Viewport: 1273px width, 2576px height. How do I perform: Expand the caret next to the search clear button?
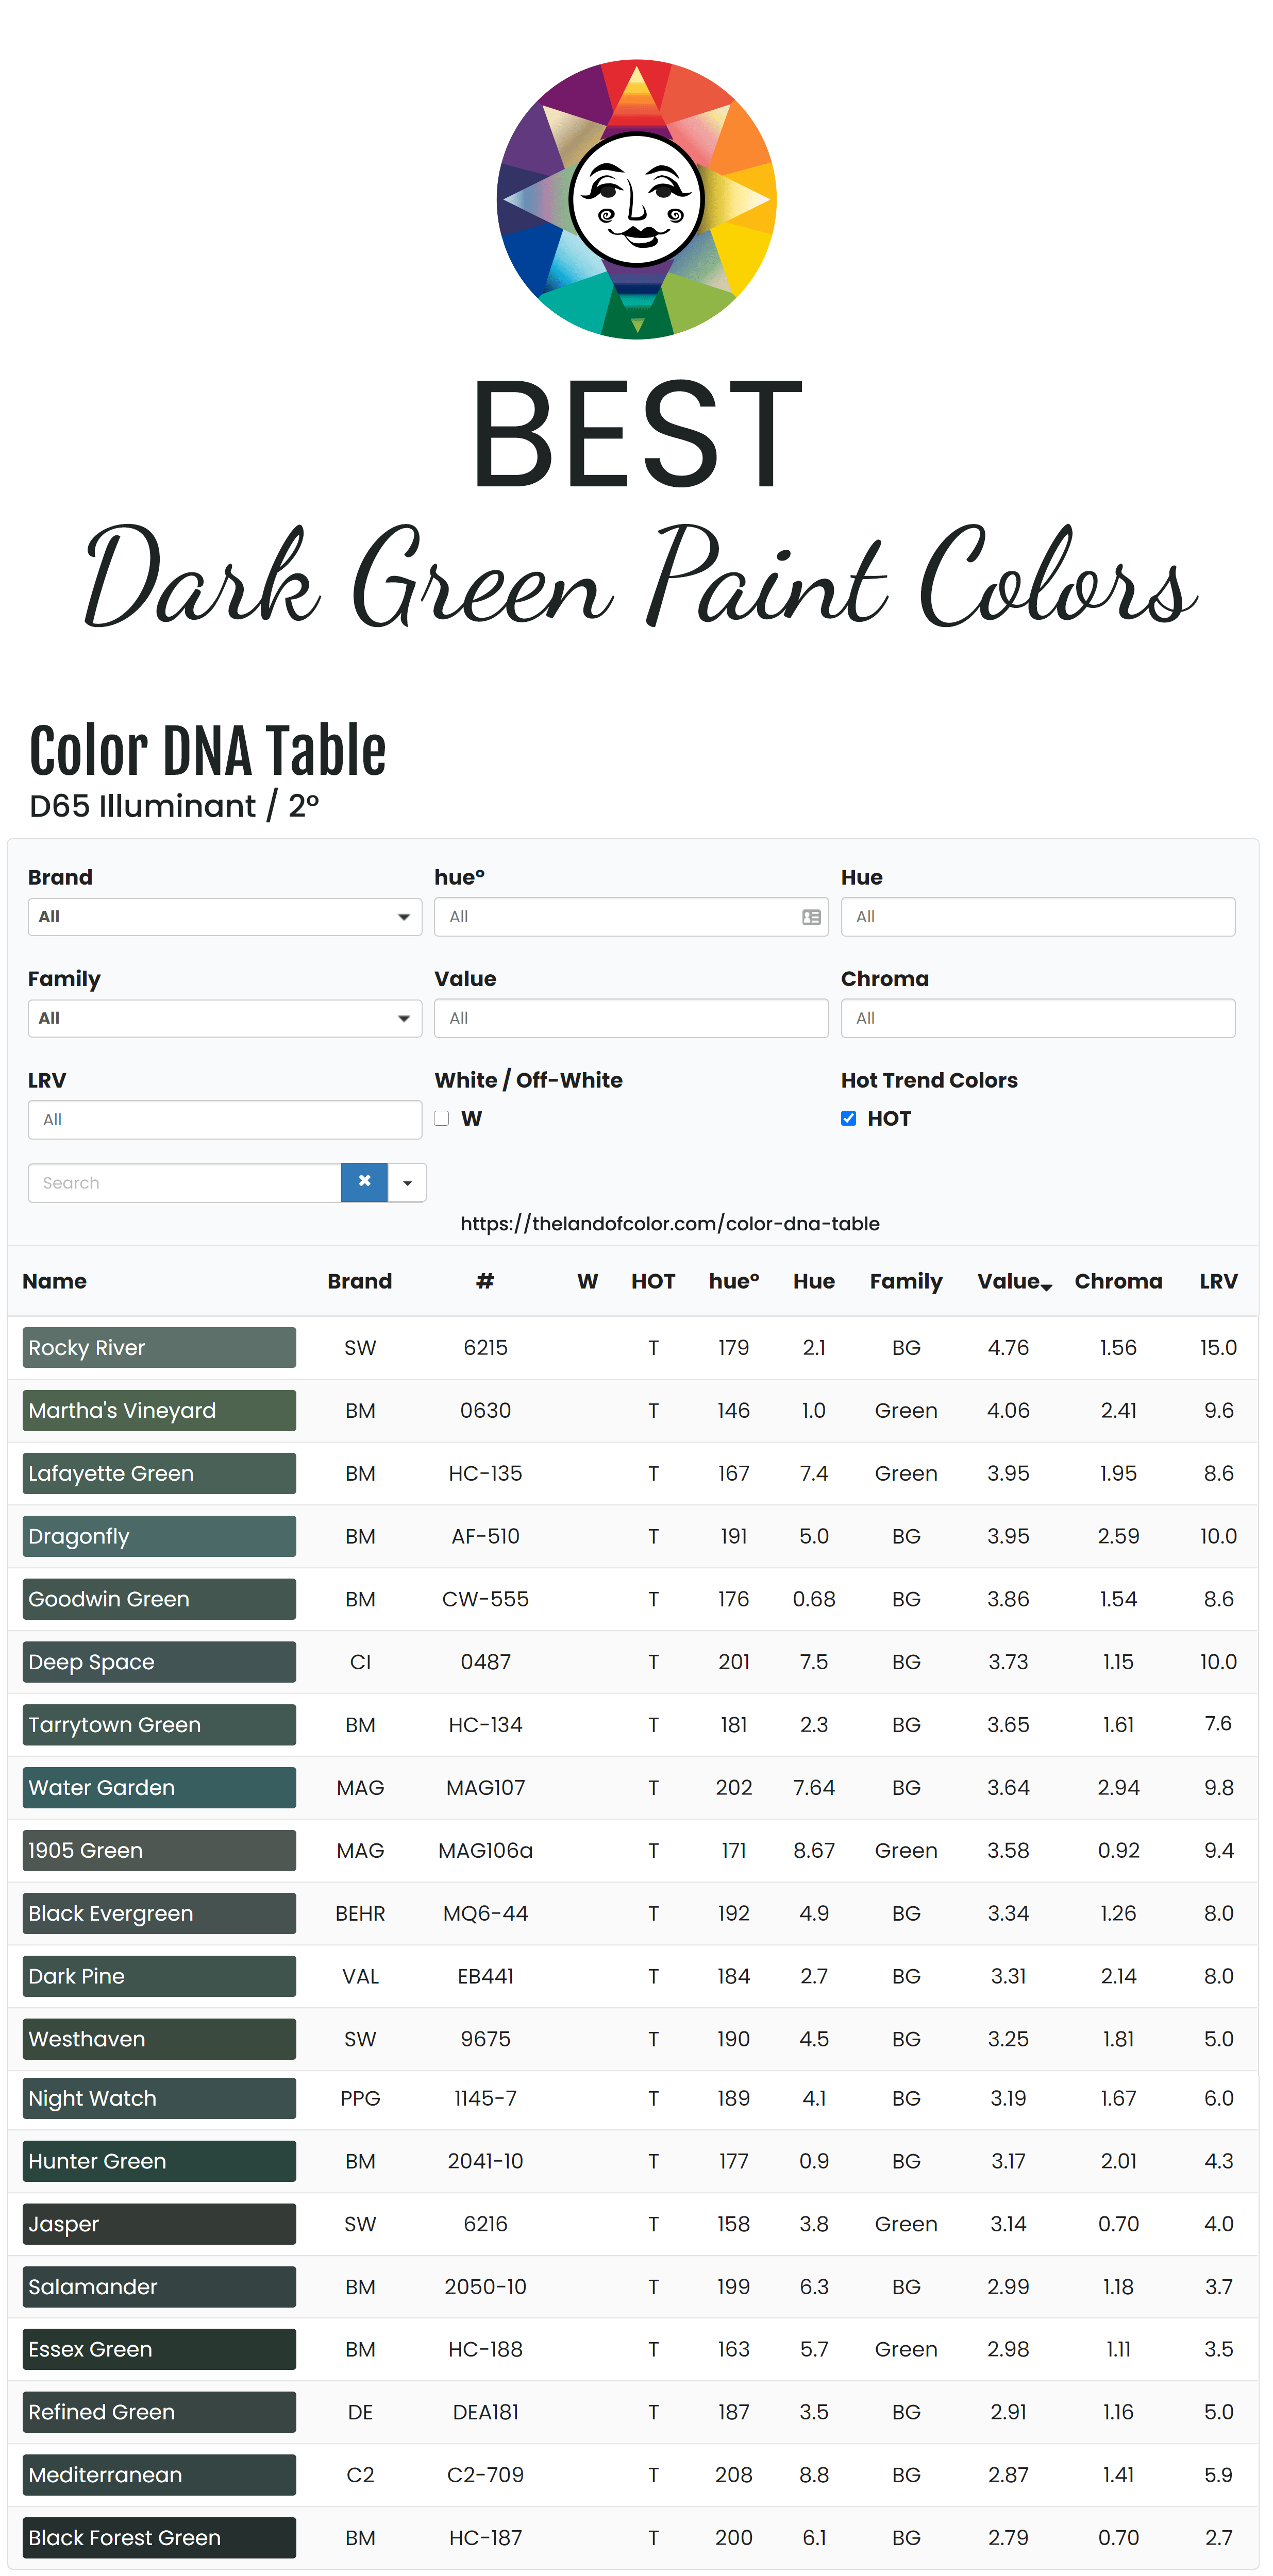[407, 1182]
